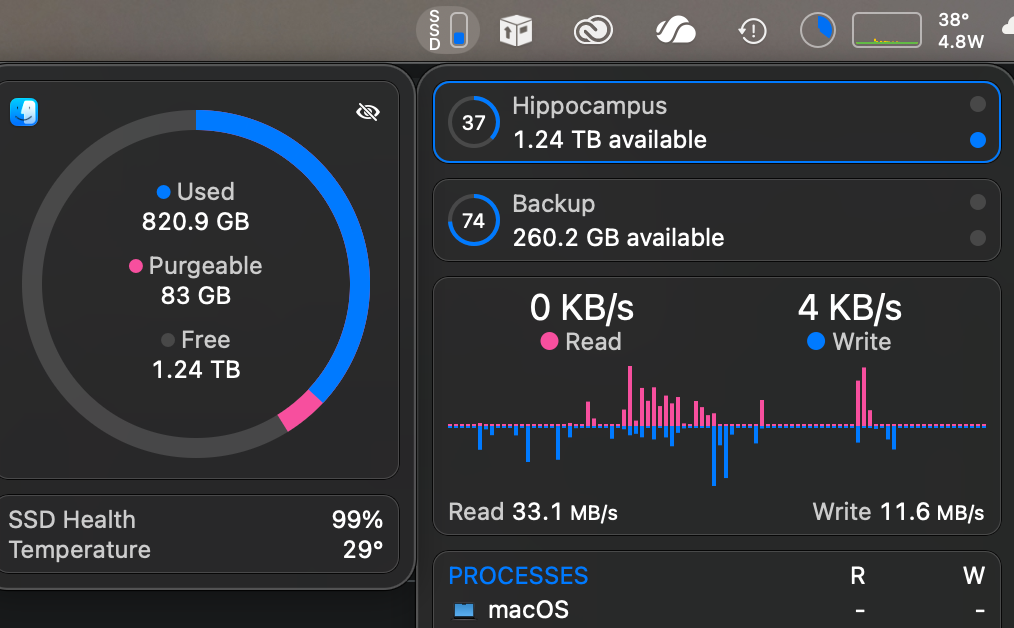This screenshot has height=628, width=1014.
Task: Click the pink Purgeable segment of the disk ring
Action: tap(300, 411)
